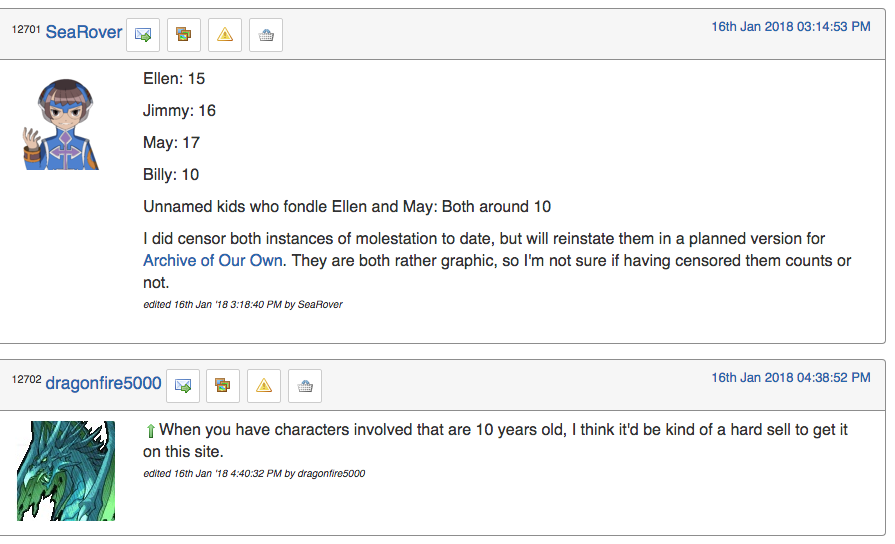Click the basket icon on SeaRover's post
This screenshot has width=895, height=544.
tap(266, 35)
